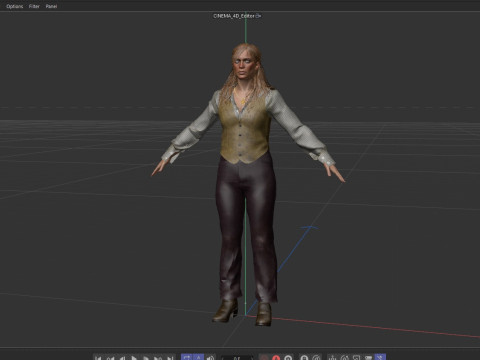
Task: Open the Options menu in the viewport
Action: click(15, 6)
